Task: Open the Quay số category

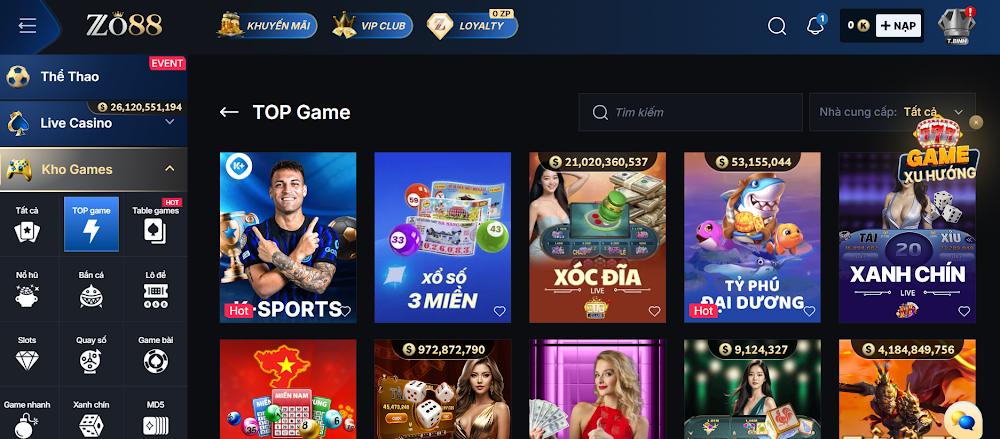Action: click(x=91, y=354)
